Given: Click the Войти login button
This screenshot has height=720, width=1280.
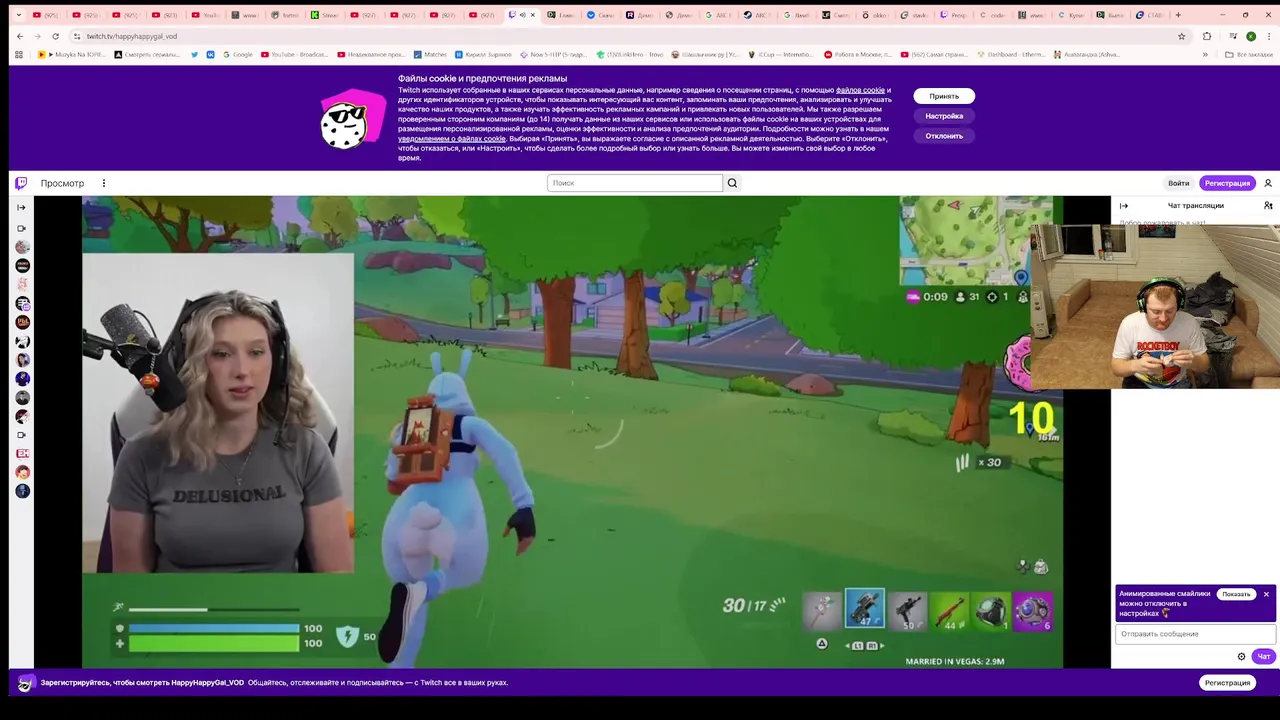Looking at the screenshot, I should pos(1179,183).
